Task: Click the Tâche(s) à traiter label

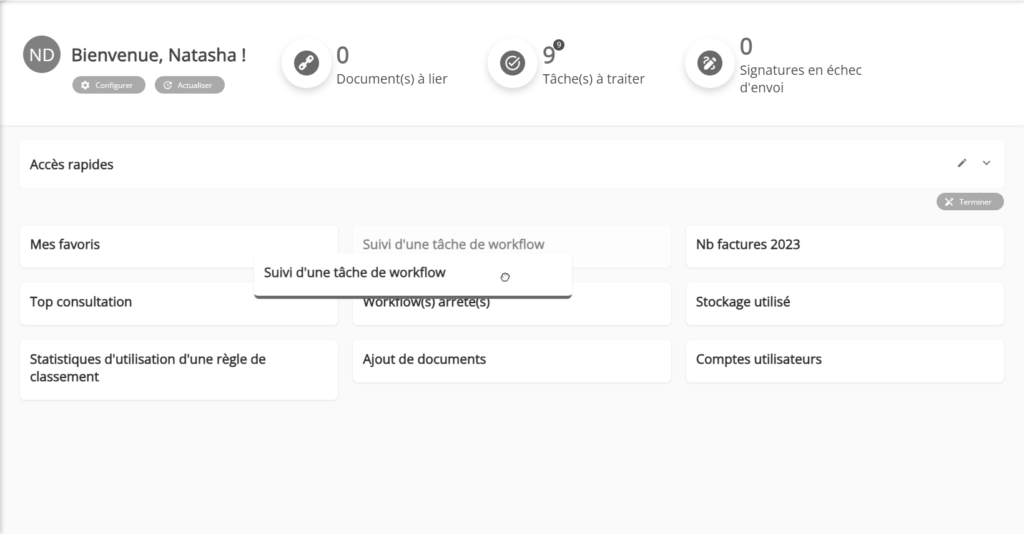Action: pos(594,79)
